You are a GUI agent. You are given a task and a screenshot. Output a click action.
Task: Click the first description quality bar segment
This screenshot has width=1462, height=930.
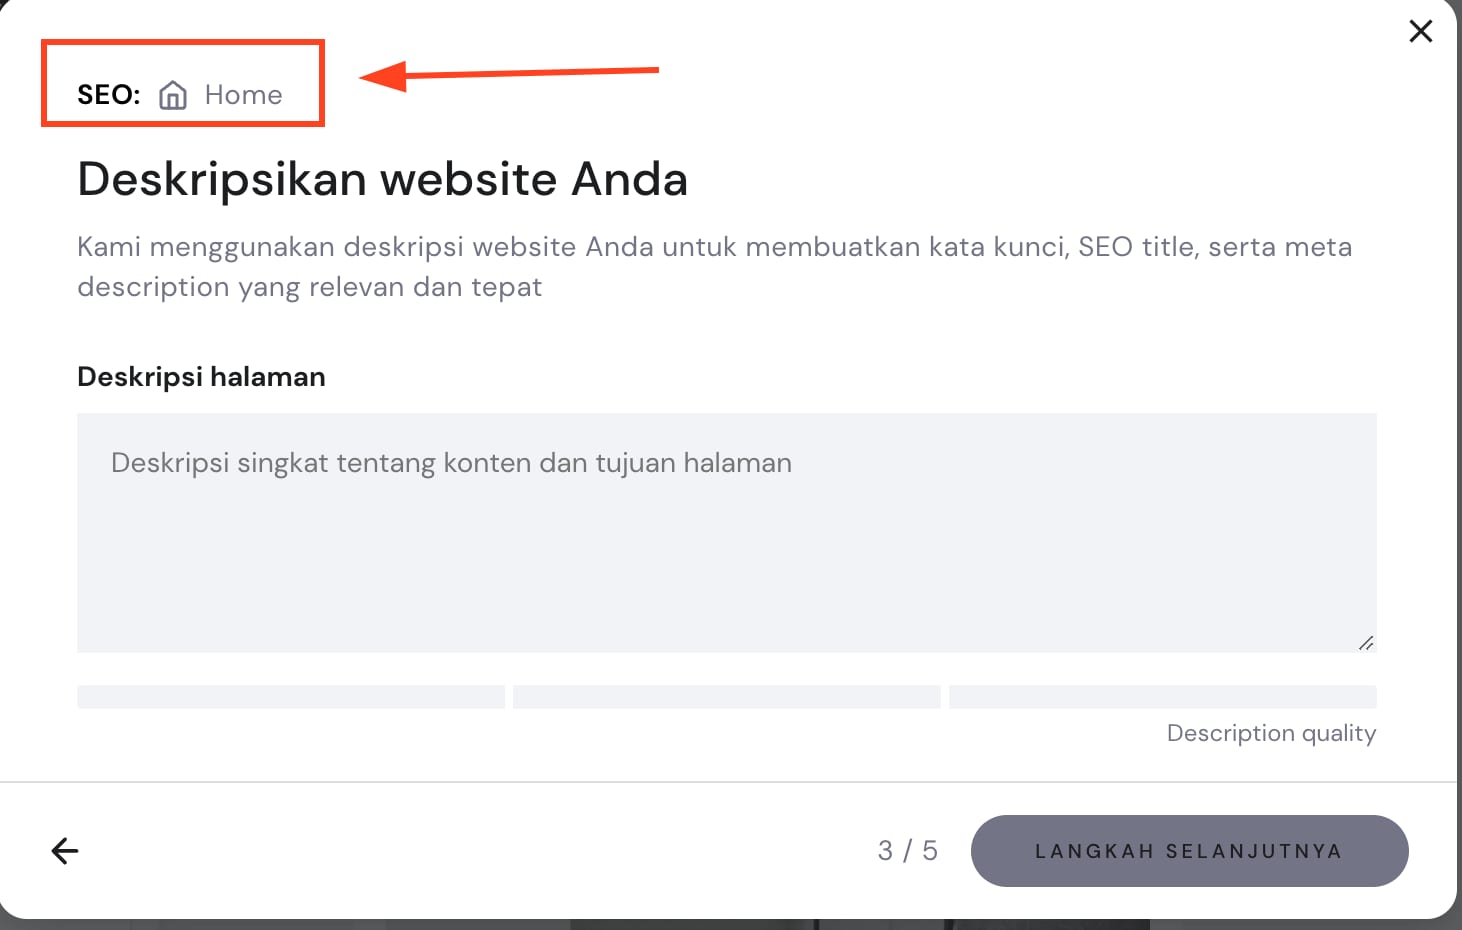[291, 697]
